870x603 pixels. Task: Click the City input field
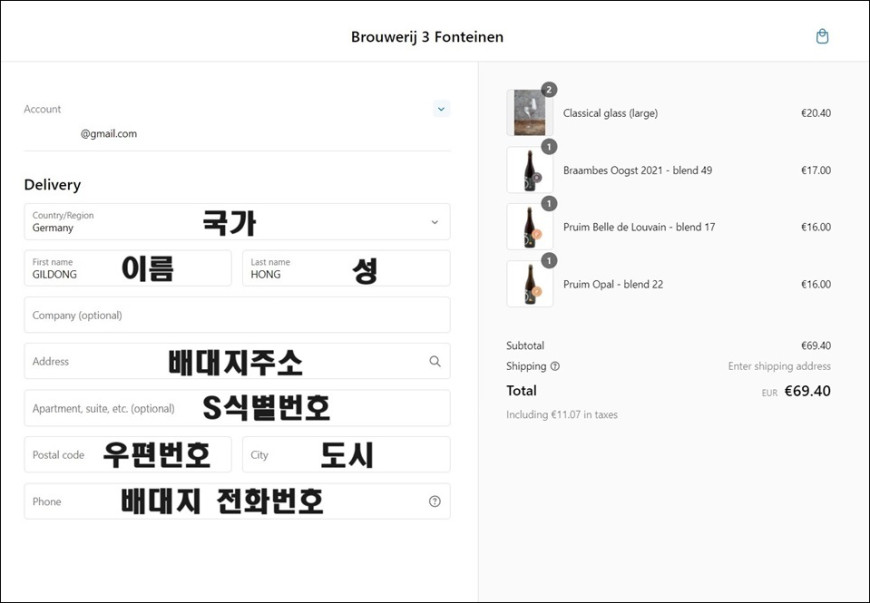tap(346, 454)
